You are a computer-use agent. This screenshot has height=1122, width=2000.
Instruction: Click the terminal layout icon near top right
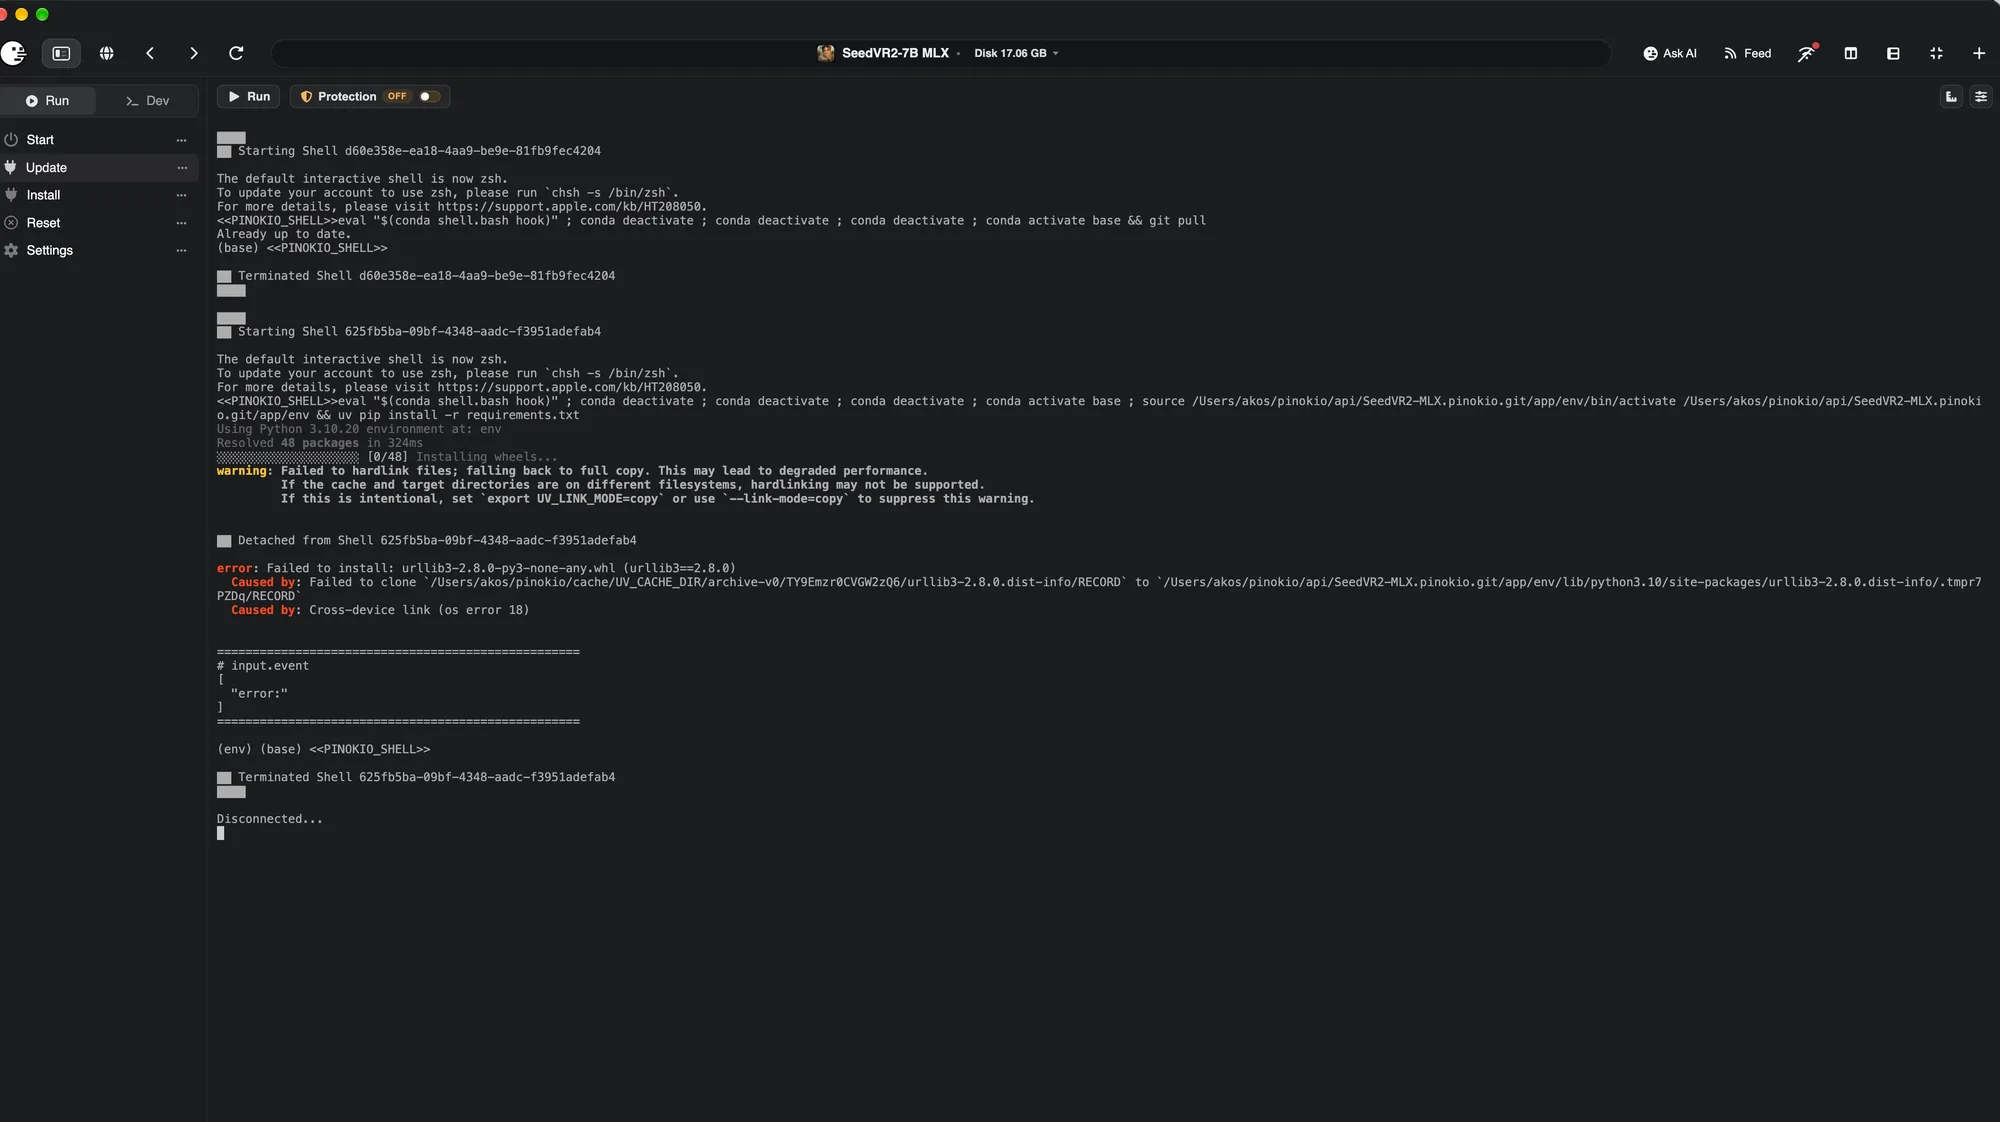point(1951,97)
